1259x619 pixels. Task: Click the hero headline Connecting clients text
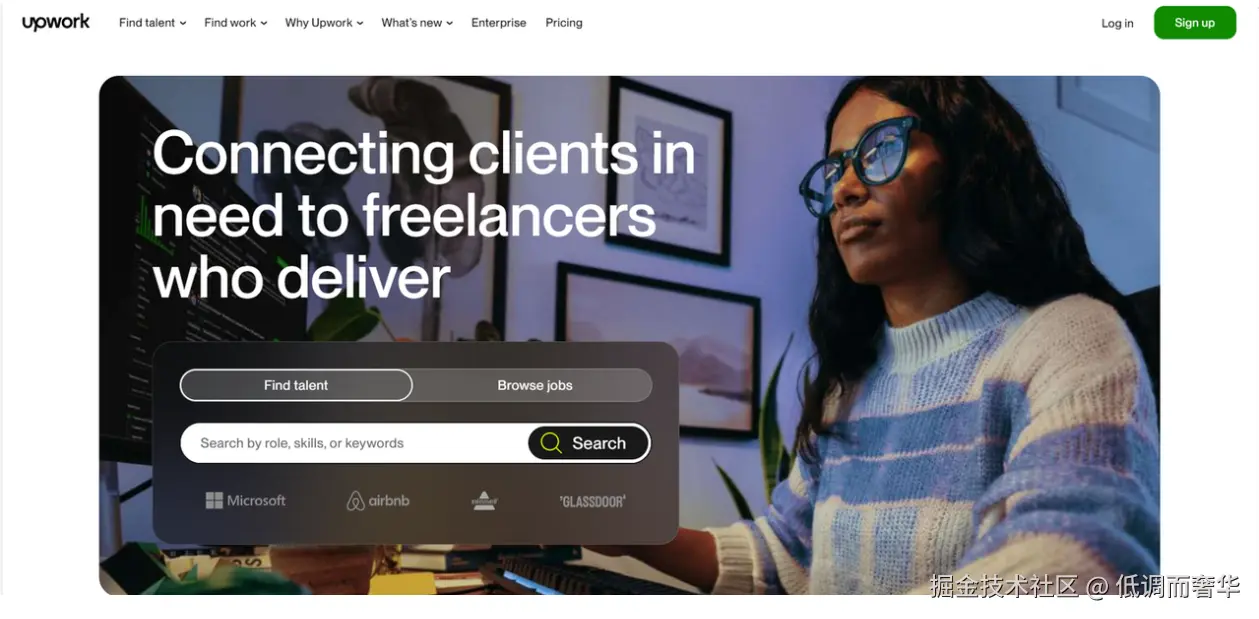click(424, 154)
